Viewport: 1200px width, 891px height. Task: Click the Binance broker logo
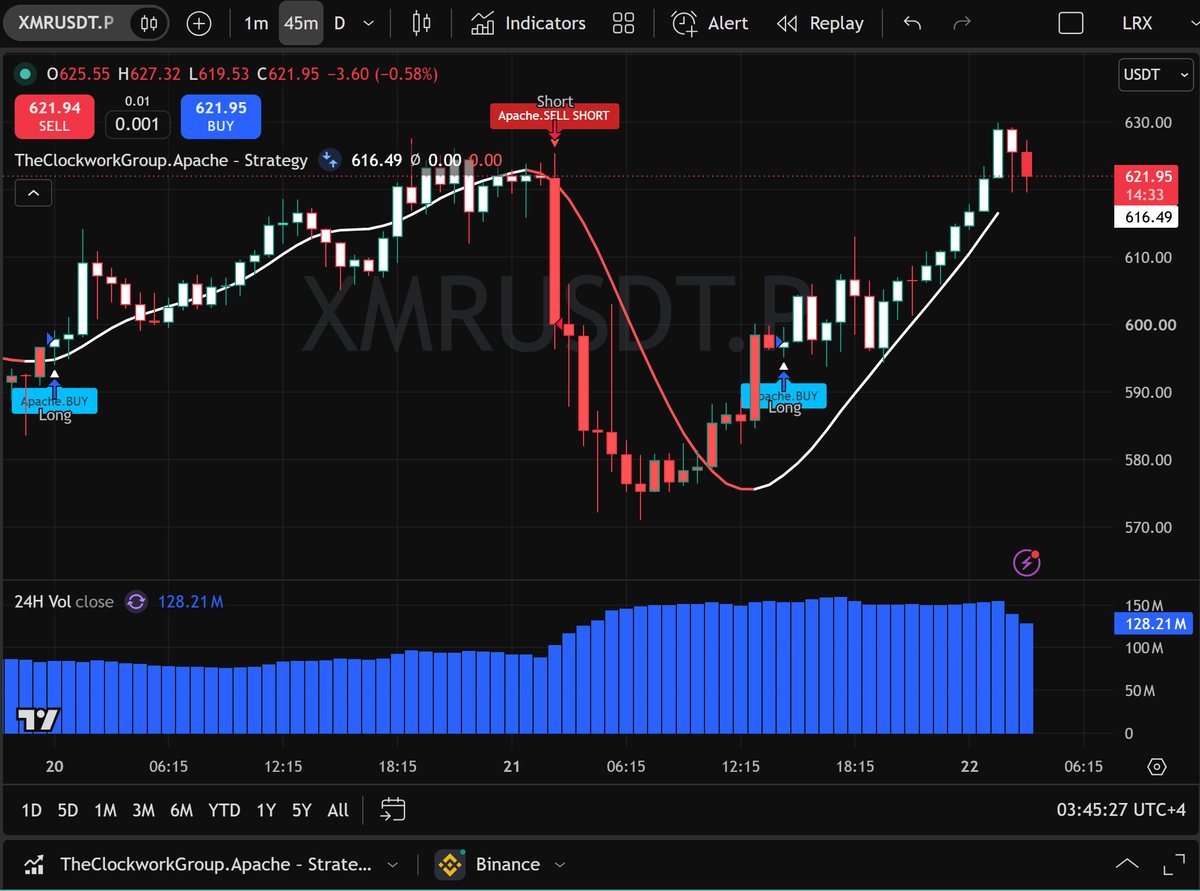point(449,864)
